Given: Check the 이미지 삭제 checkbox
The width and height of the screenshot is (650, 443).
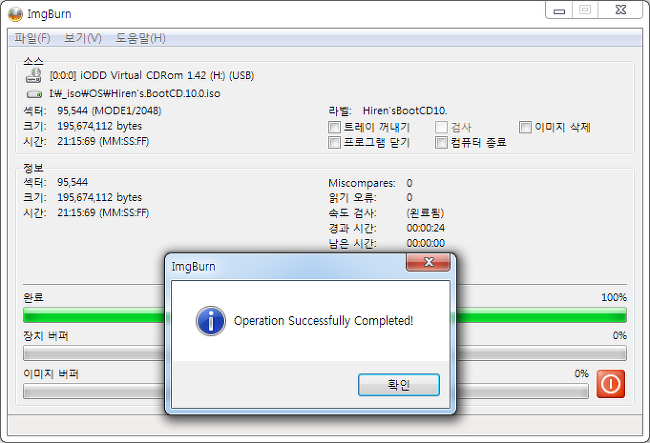Looking at the screenshot, I should coord(525,127).
